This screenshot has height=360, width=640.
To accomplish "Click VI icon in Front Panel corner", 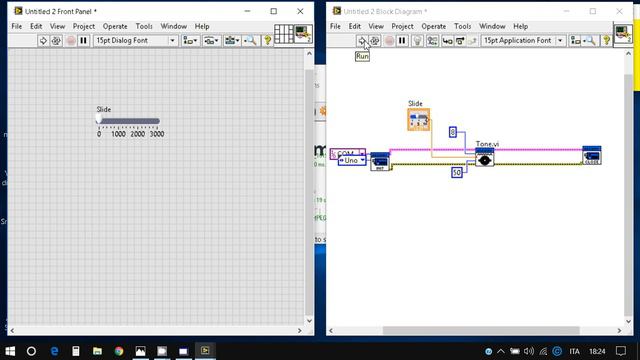I will (303, 34).
